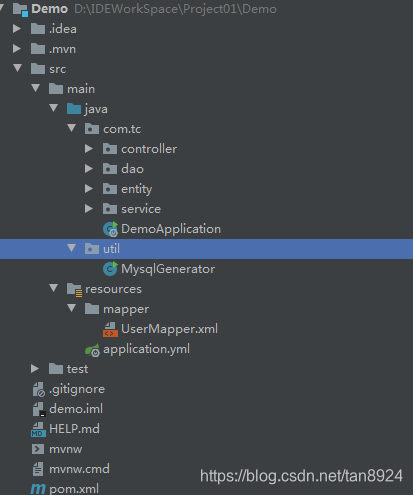Screen dimensions: 413x495
Task: Click the DemoApplication Spring class icon
Action: tap(110, 229)
